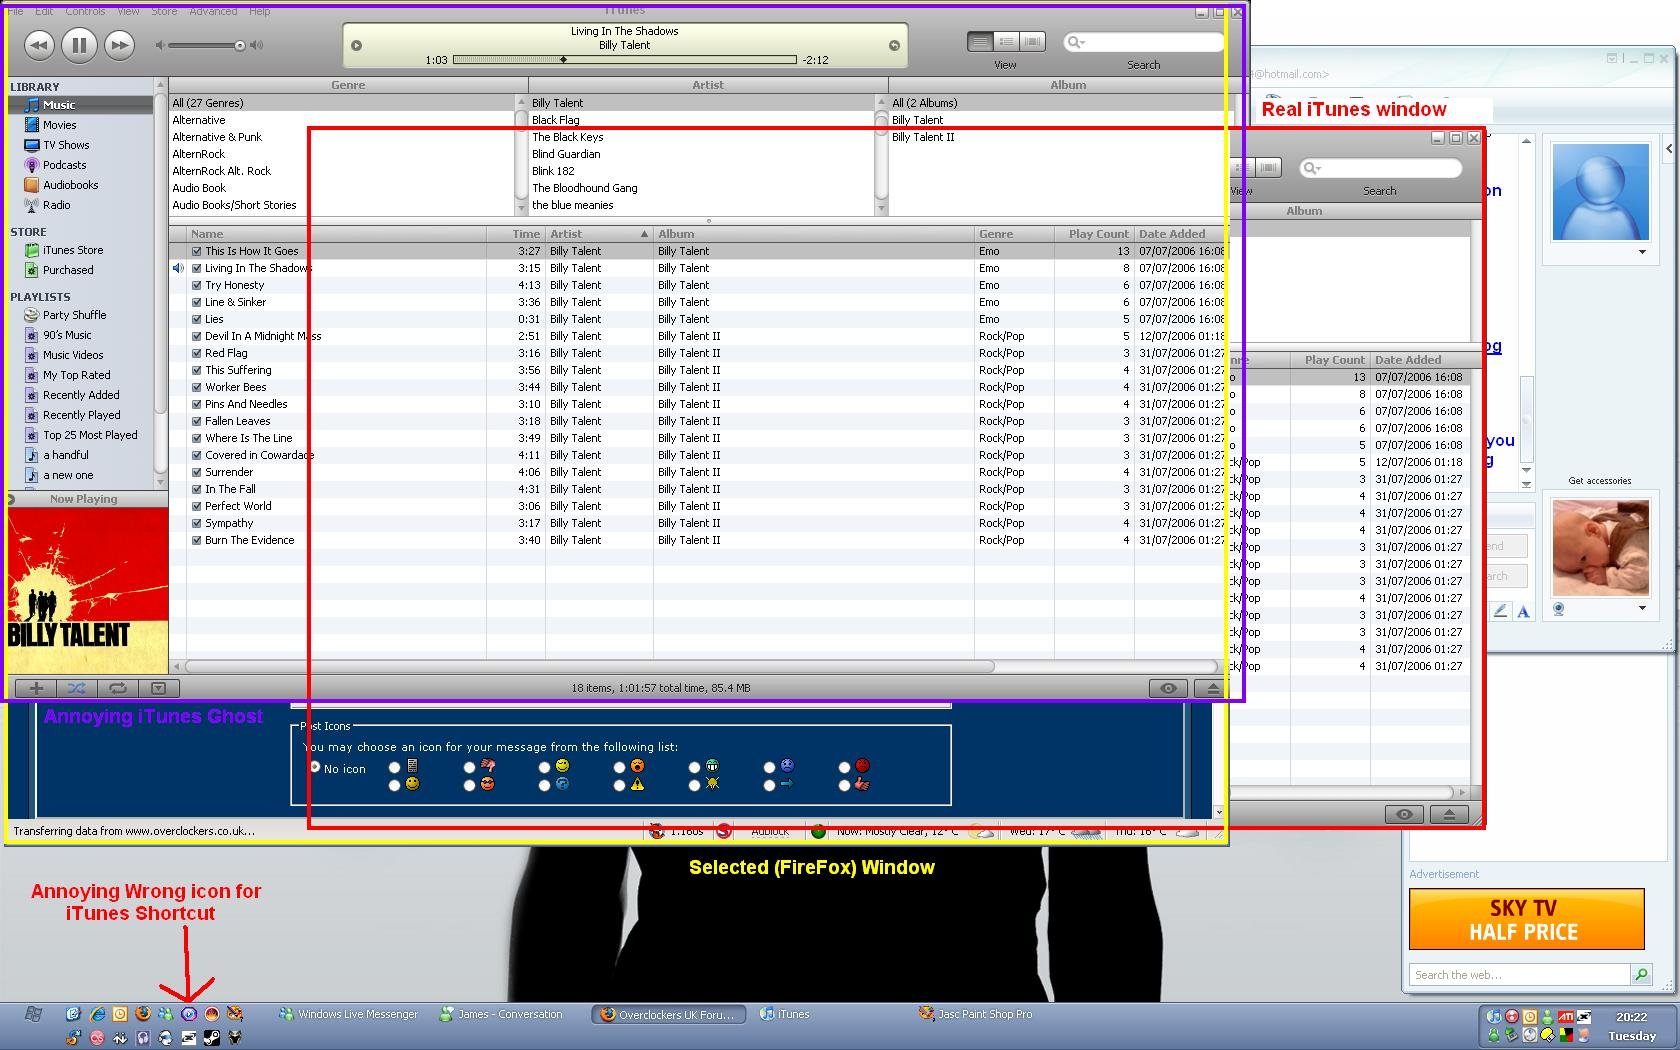
Task: Uncheck the song Try Honesty
Action: 197,285
